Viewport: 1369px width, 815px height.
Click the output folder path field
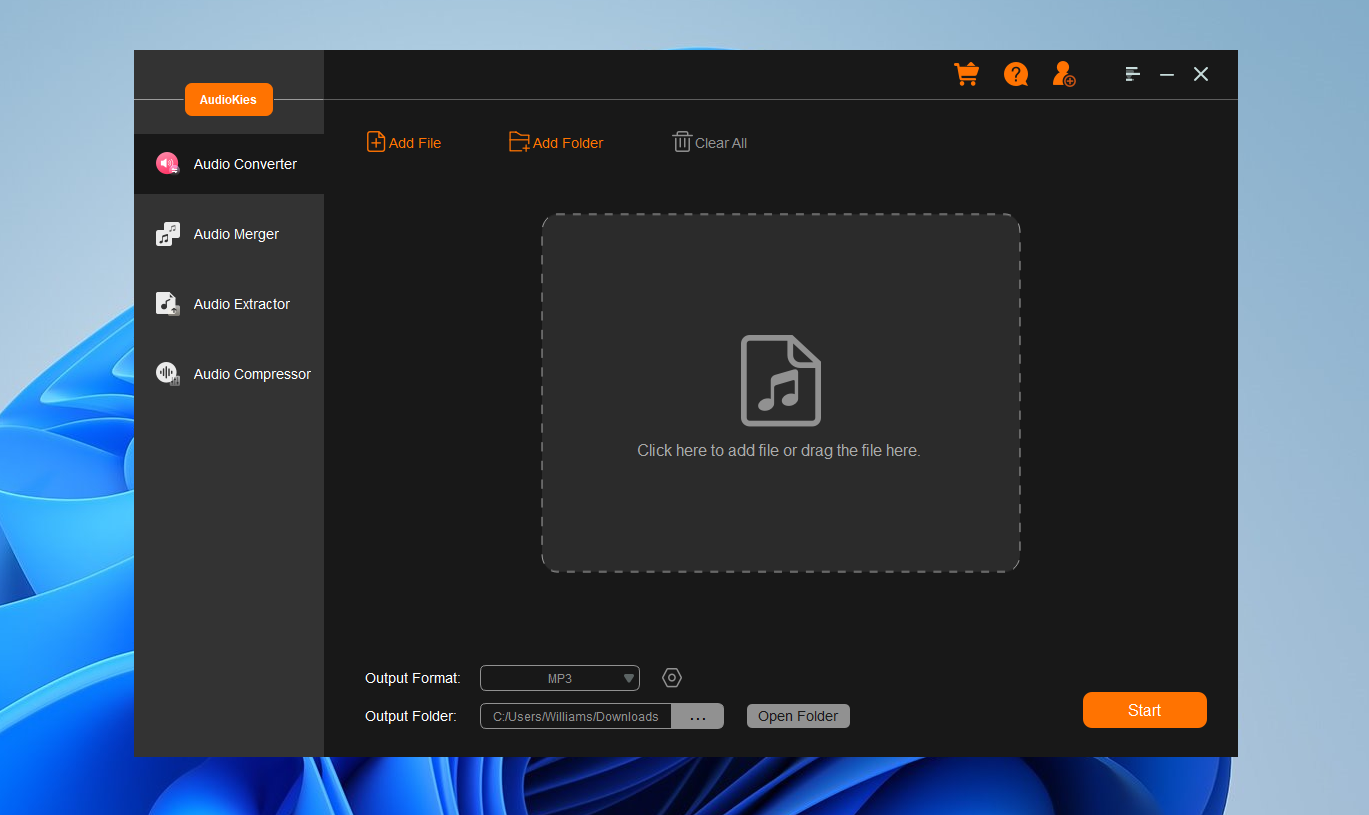(576, 716)
